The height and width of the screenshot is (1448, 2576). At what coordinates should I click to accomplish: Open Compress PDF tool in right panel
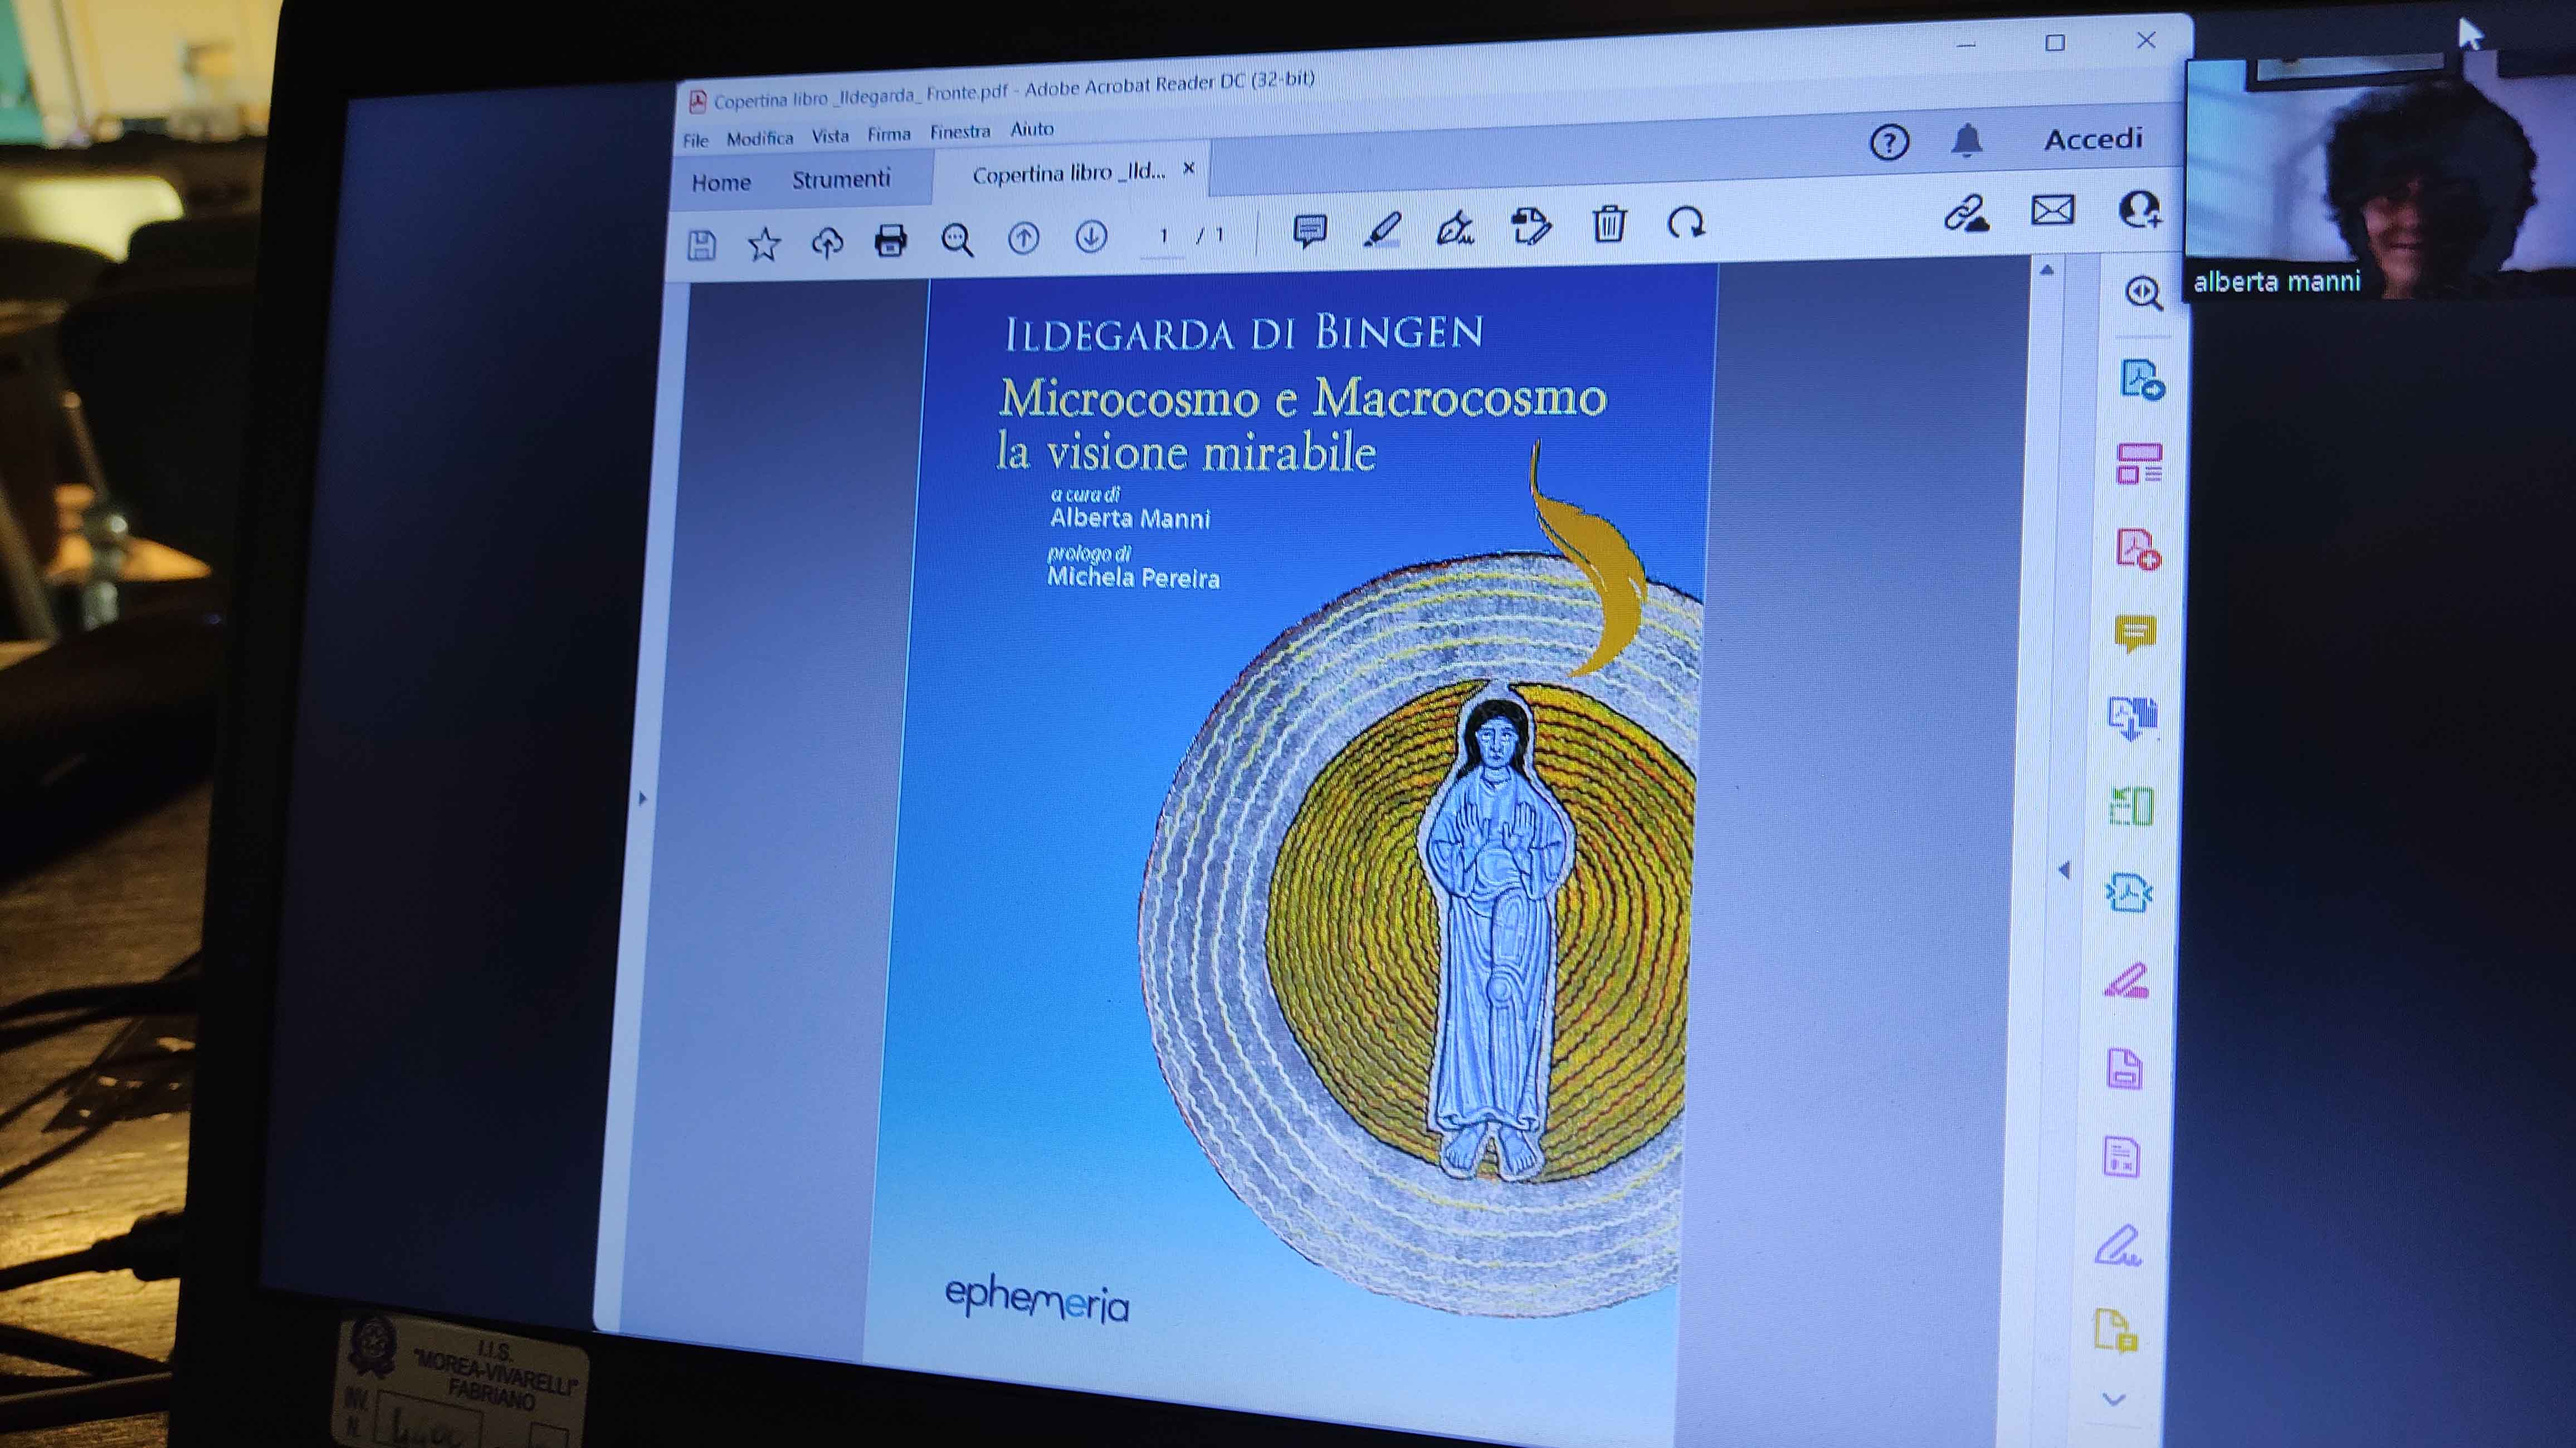[x=2129, y=892]
